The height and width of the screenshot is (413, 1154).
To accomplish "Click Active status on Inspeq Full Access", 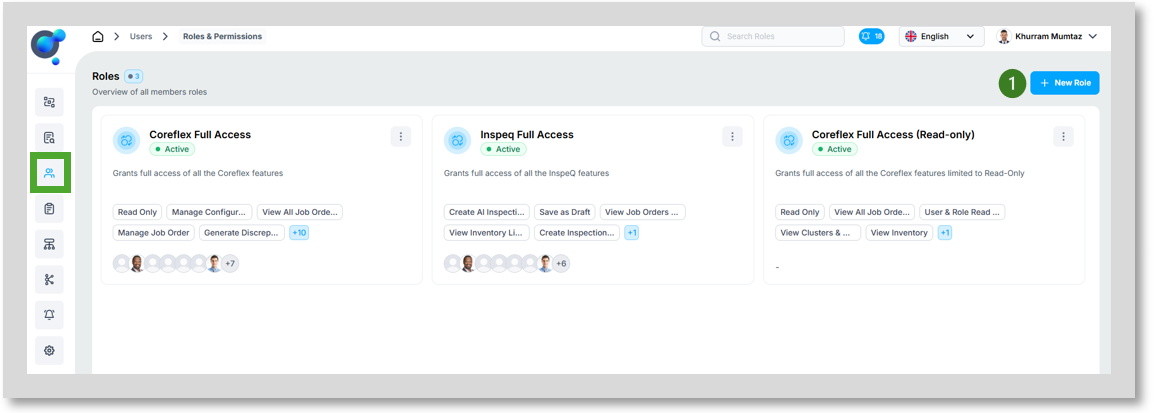I will 503,149.
